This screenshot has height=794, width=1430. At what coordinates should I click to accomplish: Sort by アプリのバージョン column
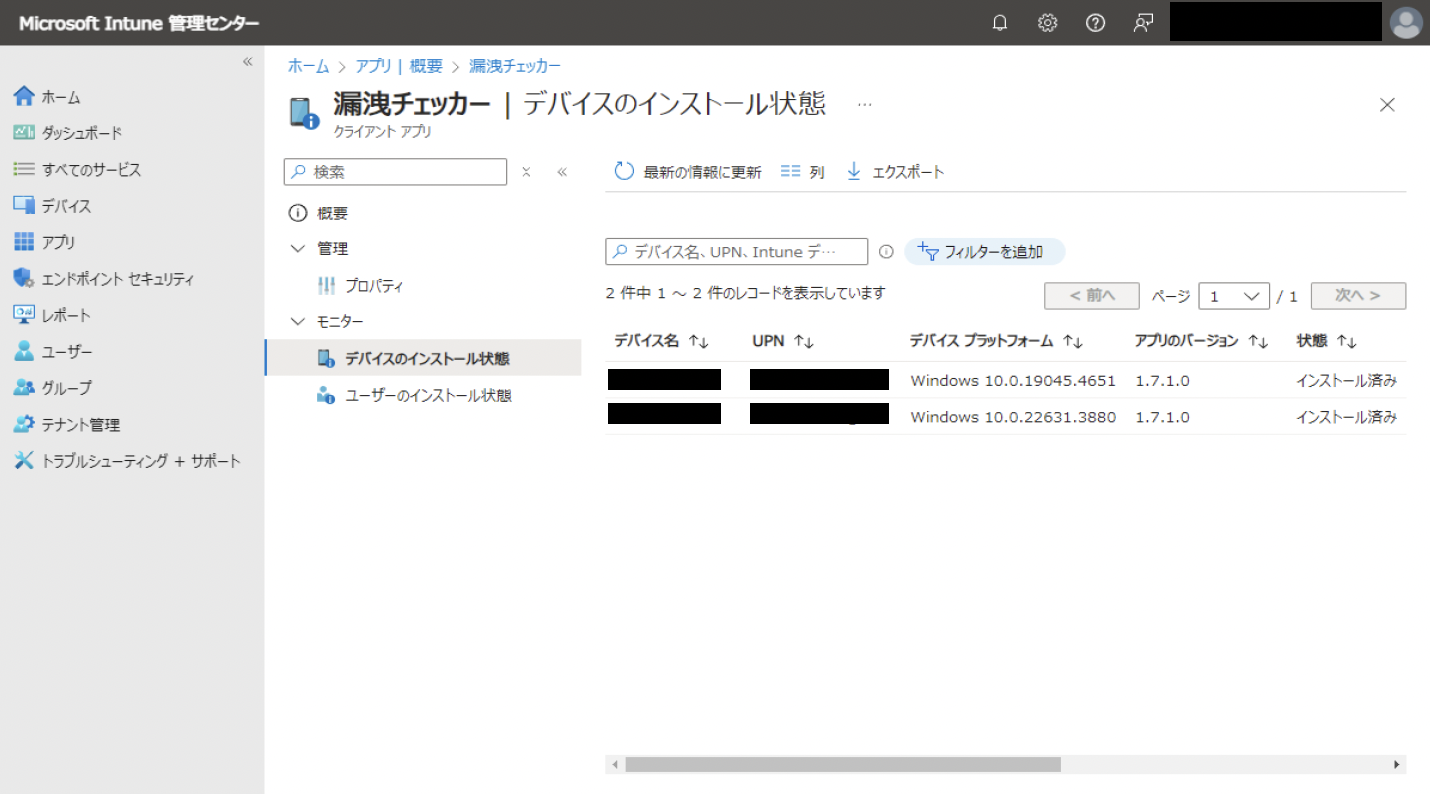click(1201, 341)
